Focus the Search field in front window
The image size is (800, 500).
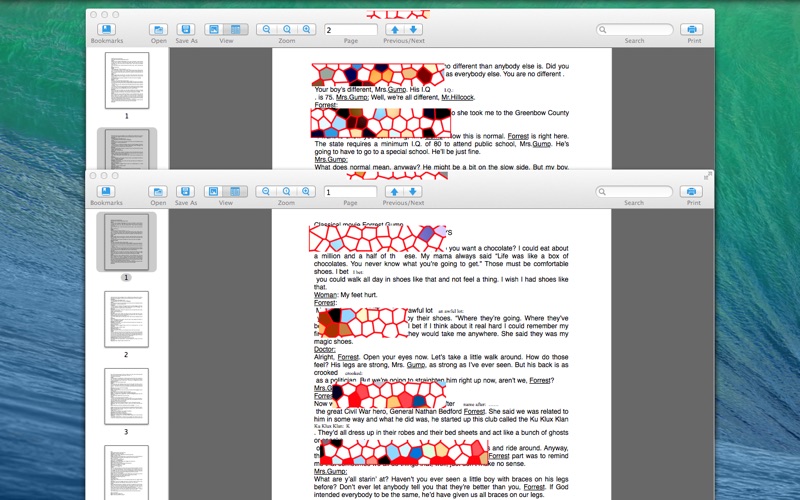(x=634, y=191)
